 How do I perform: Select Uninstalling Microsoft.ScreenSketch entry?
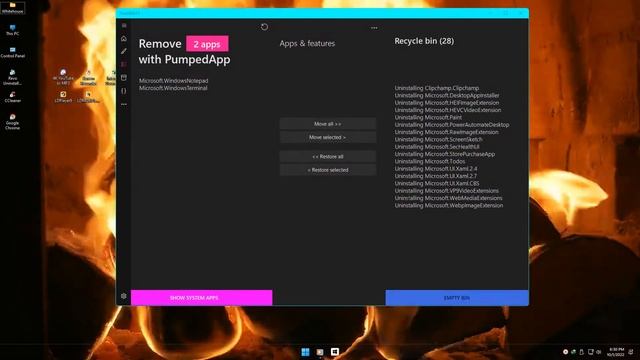(x=438, y=139)
